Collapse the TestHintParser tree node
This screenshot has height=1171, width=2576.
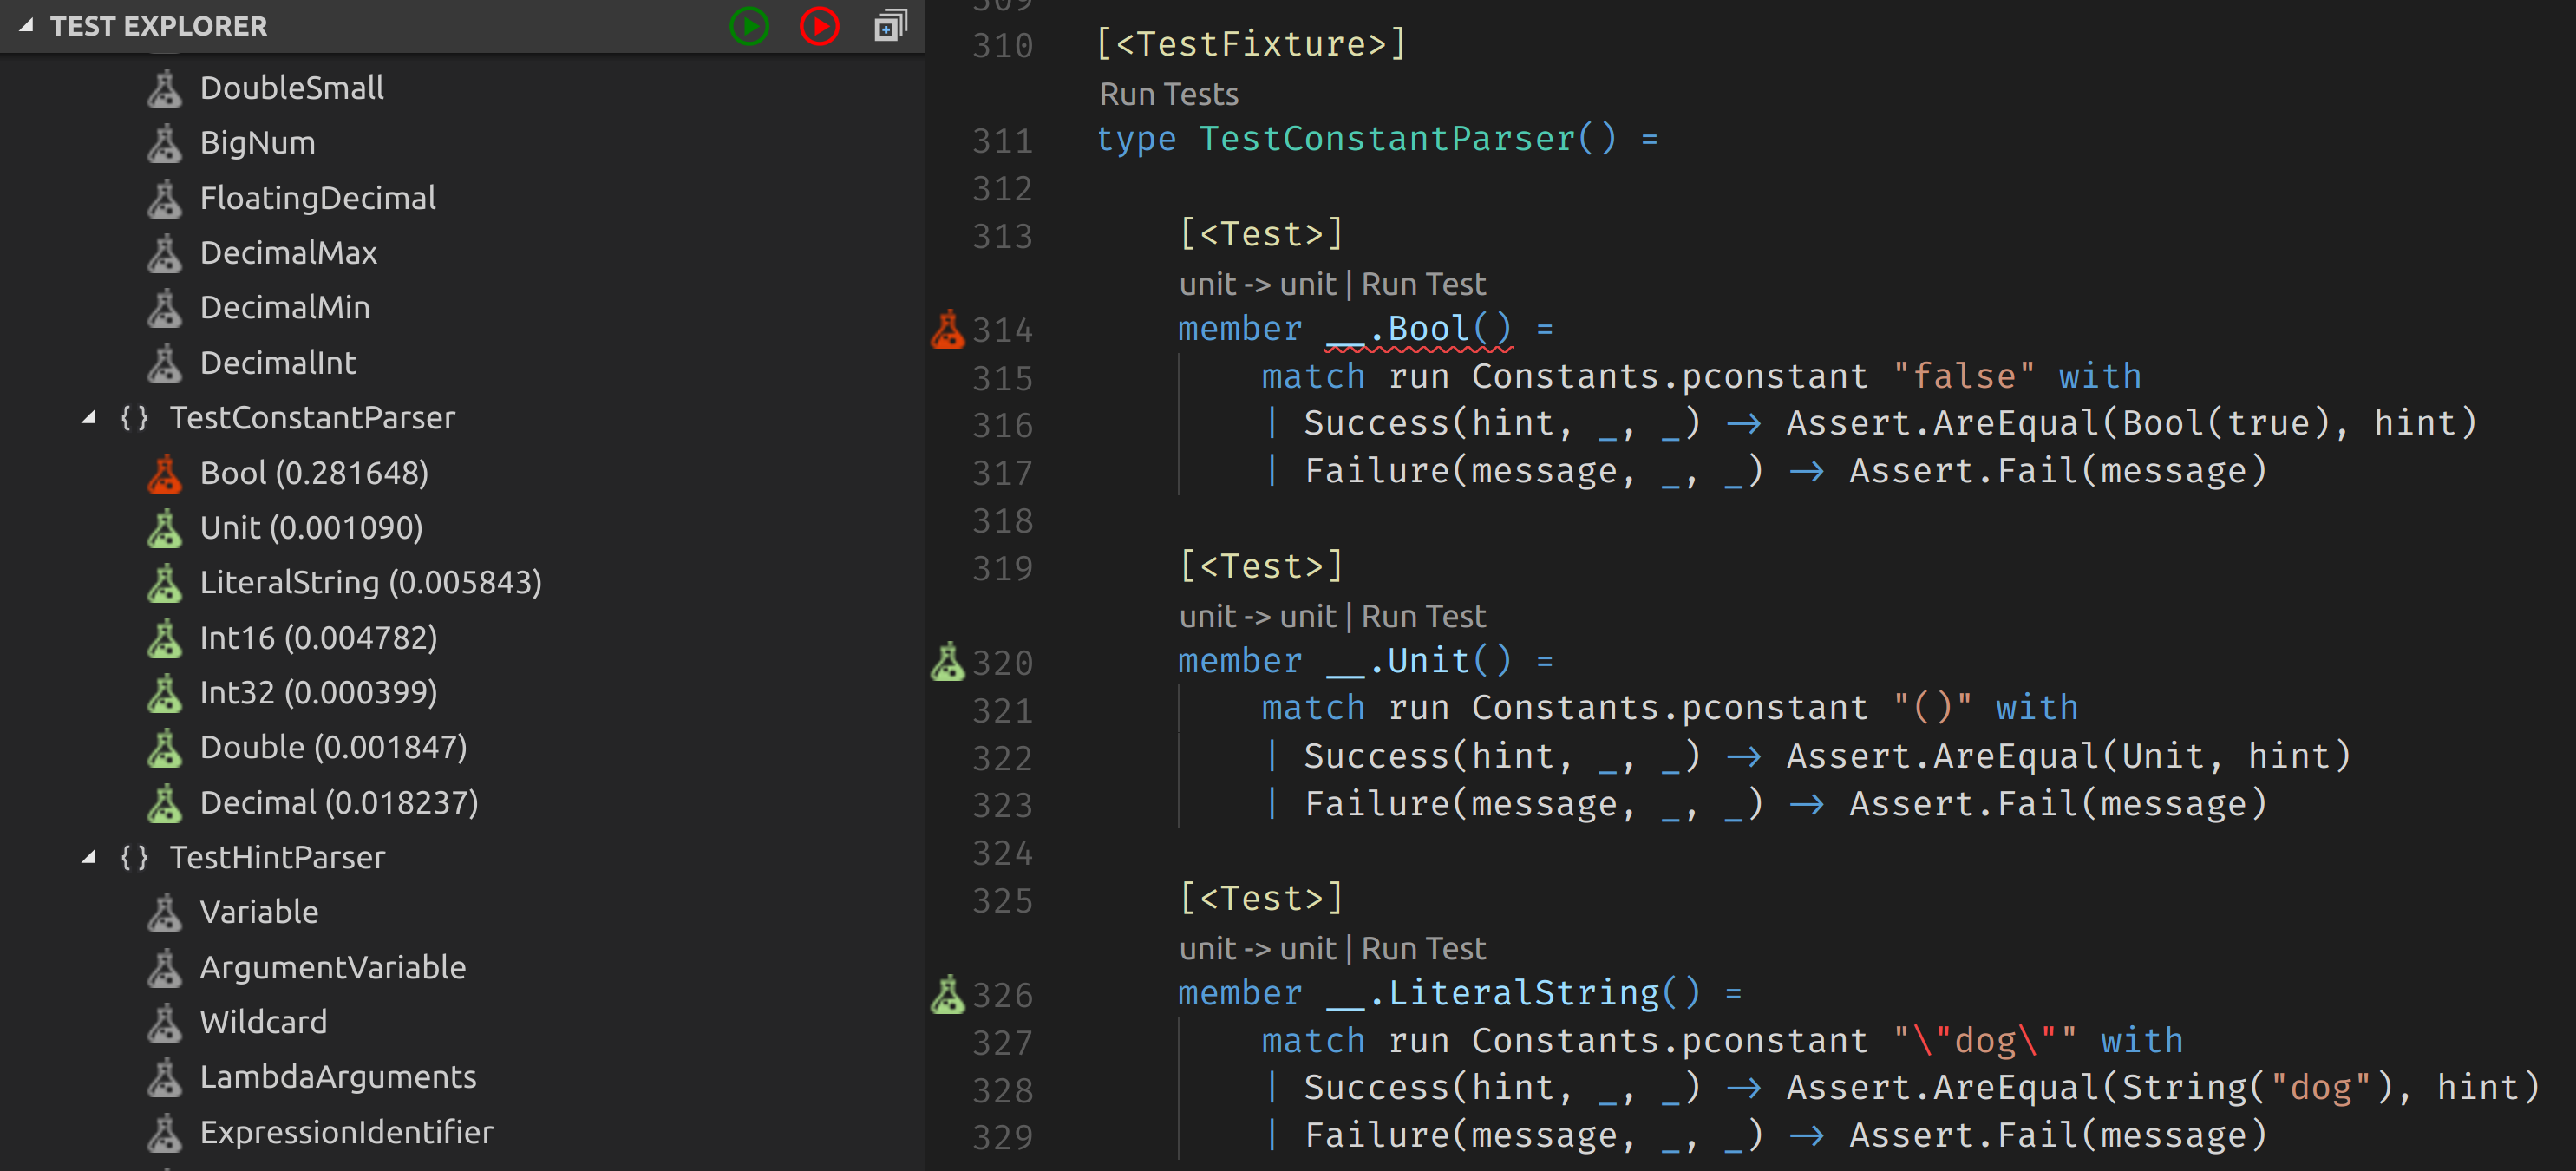[x=89, y=857]
